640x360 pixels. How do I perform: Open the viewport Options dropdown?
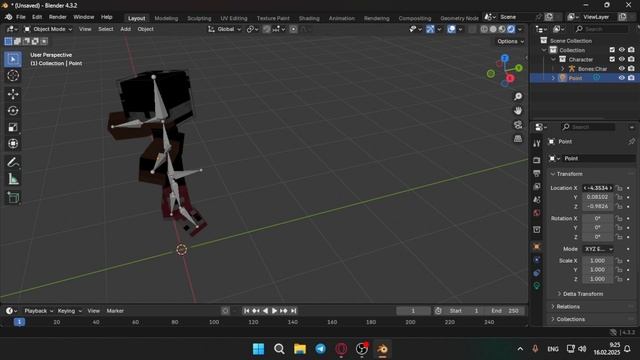(x=510, y=41)
